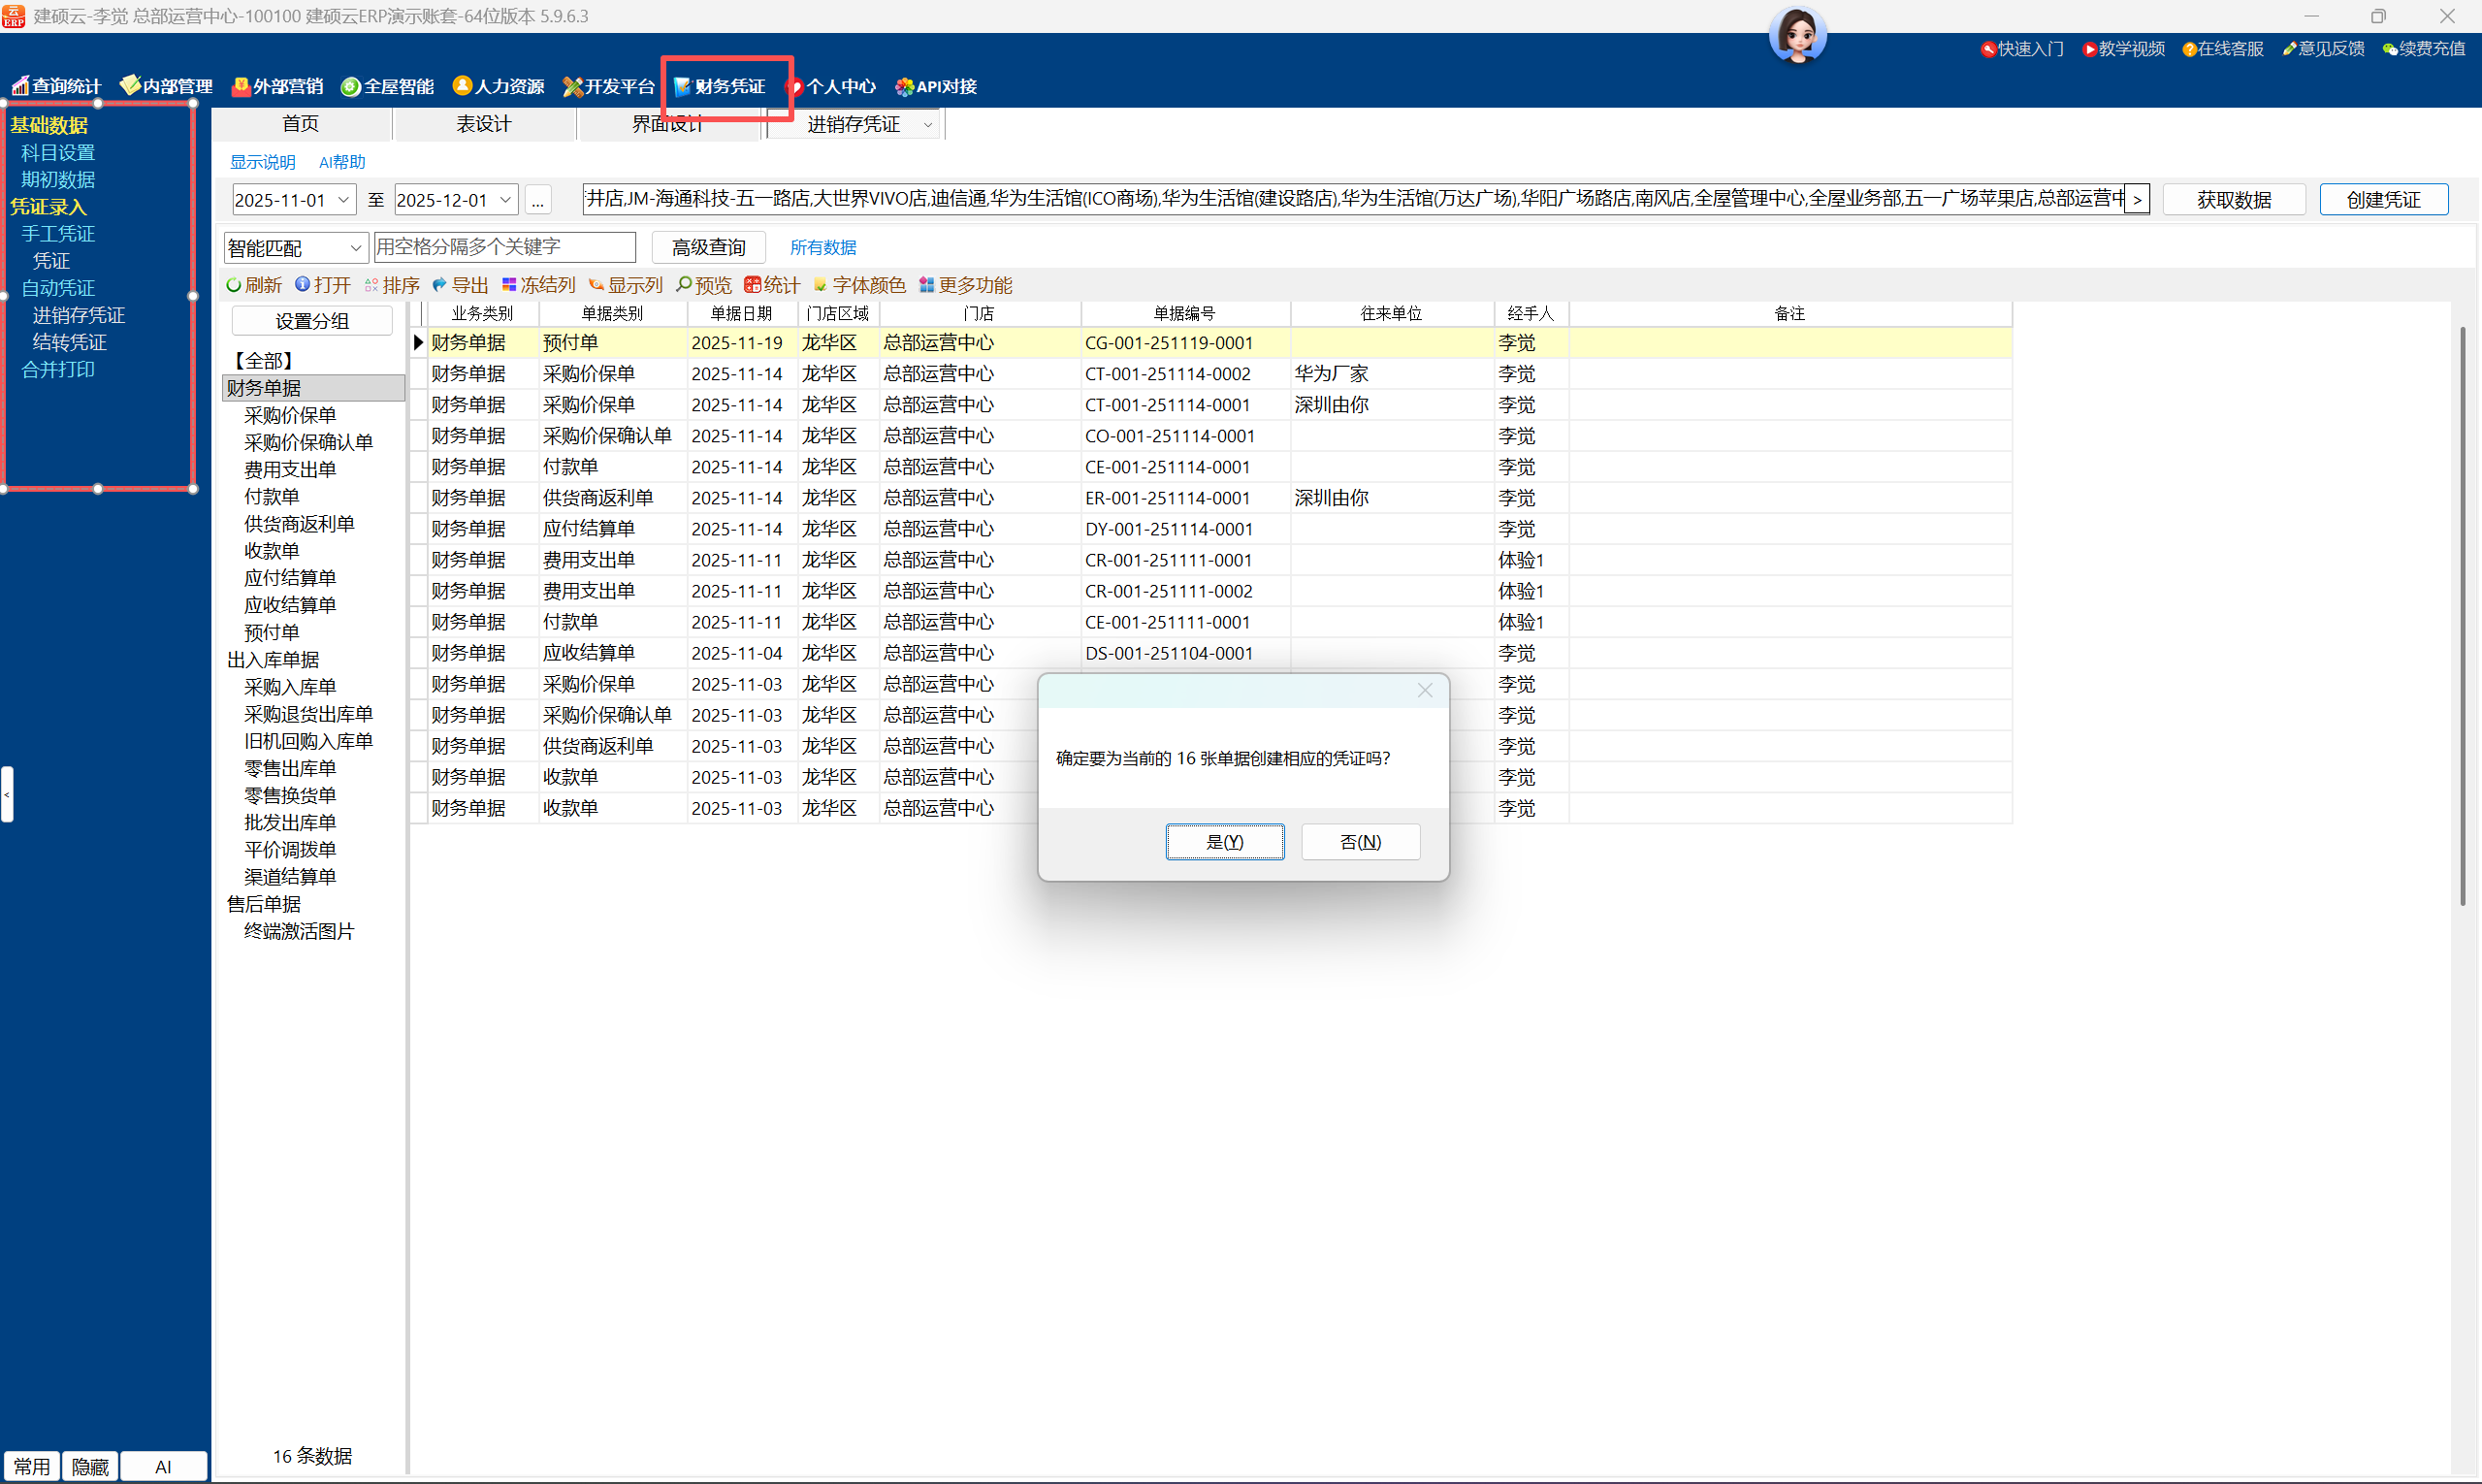This screenshot has height=1484, width=2482.
Task: Click the 预览 preview magnifier icon
Action: click(x=684, y=285)
